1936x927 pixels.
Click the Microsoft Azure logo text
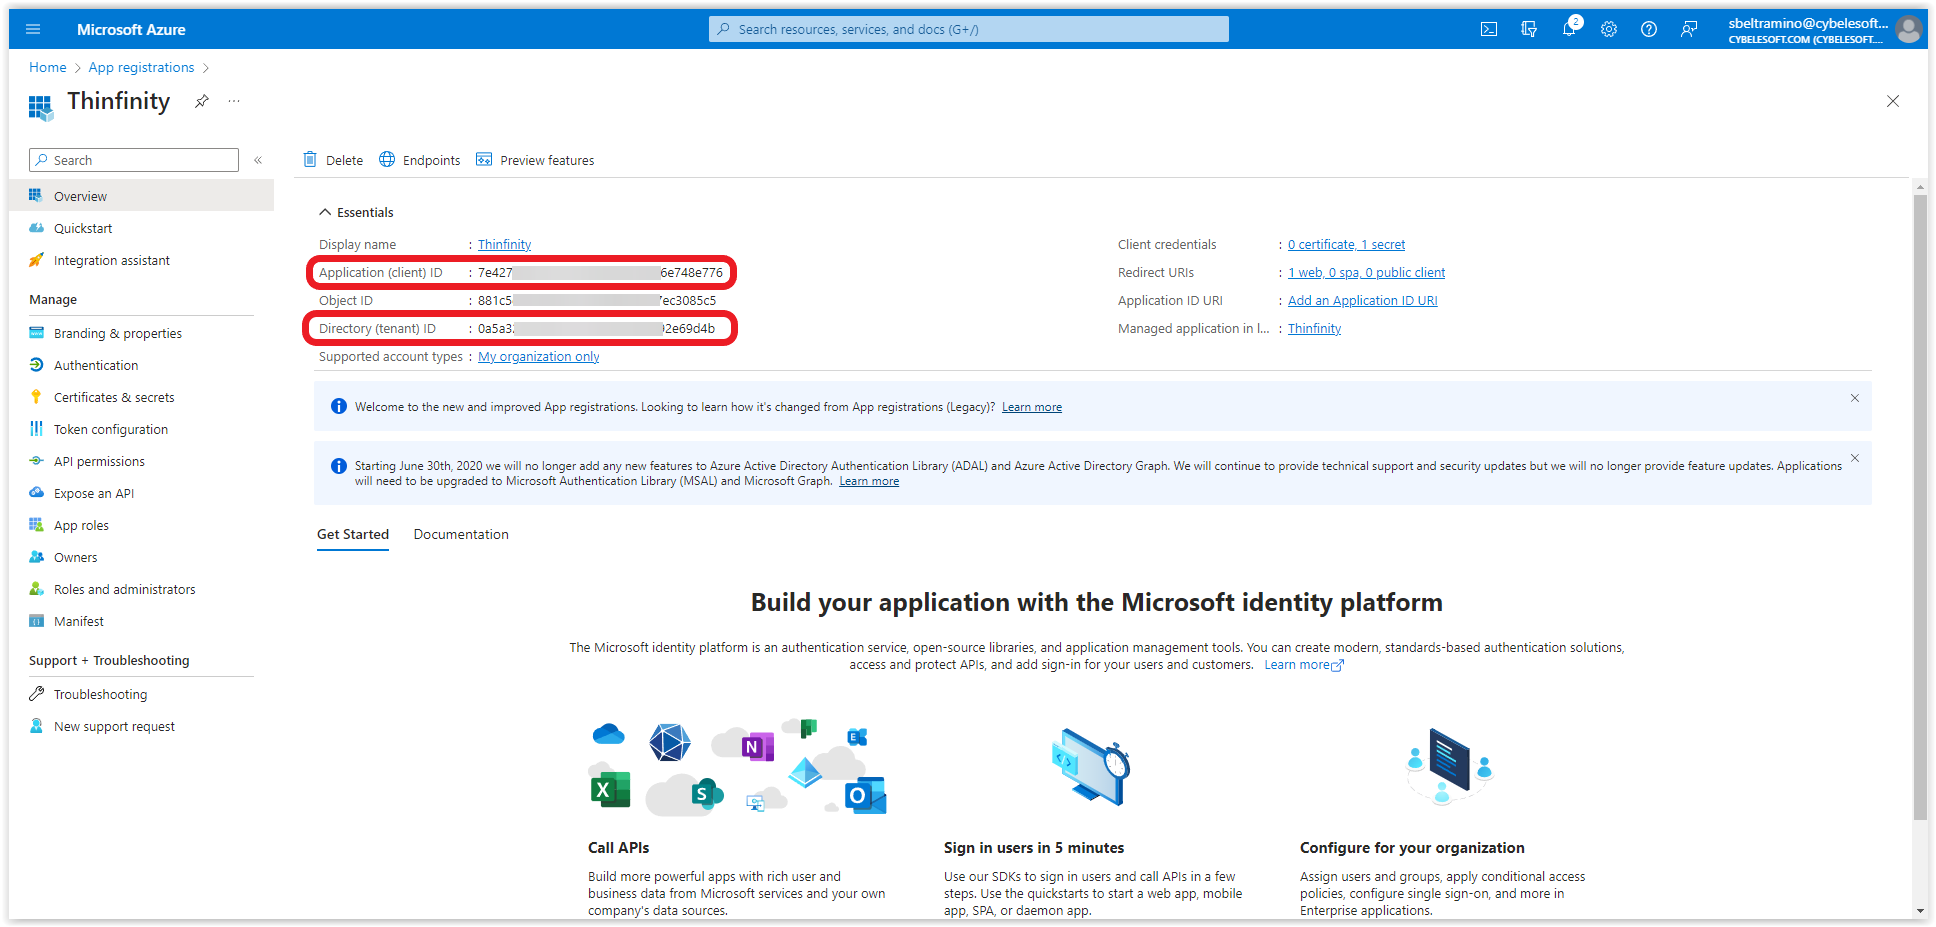pyautogui.click(x=131, y=29)
